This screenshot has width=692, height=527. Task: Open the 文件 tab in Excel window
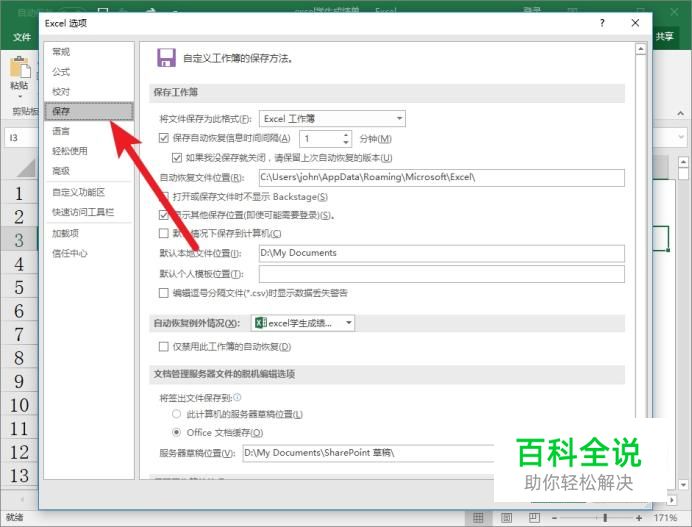pos(22,37)
